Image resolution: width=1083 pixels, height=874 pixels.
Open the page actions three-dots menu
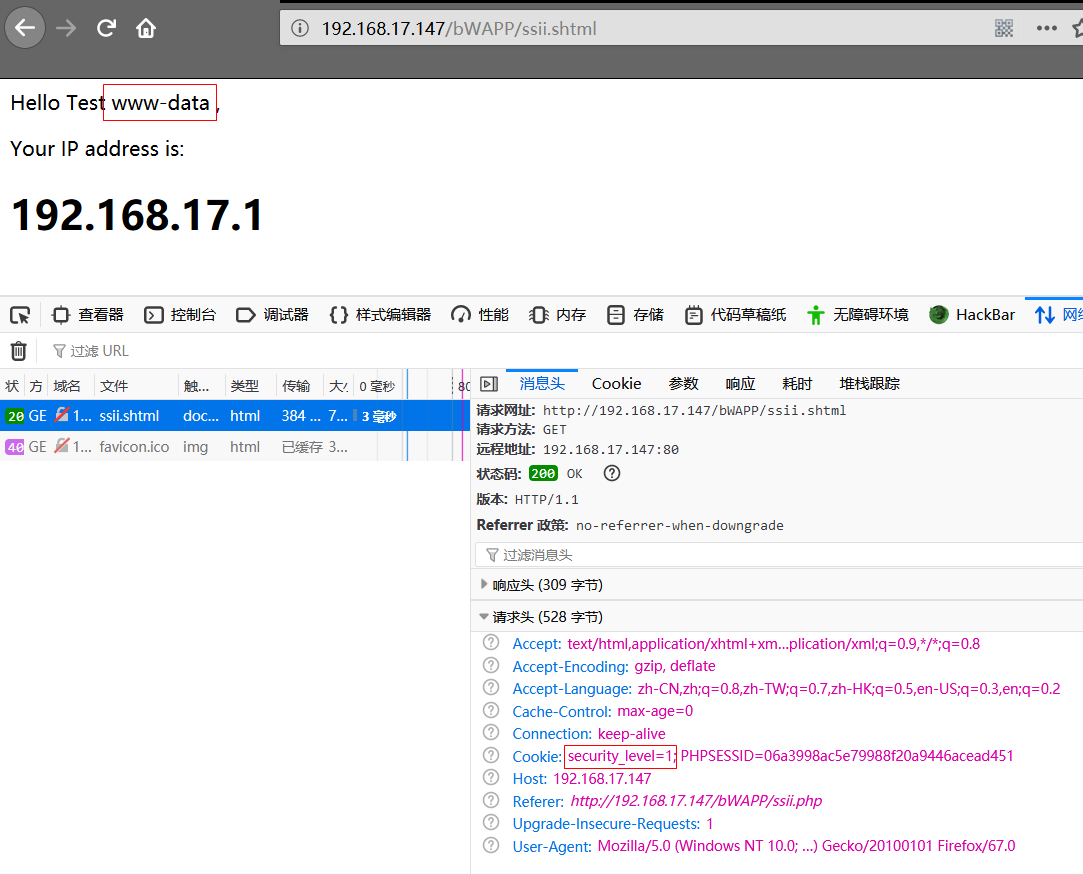(1046, 28)
